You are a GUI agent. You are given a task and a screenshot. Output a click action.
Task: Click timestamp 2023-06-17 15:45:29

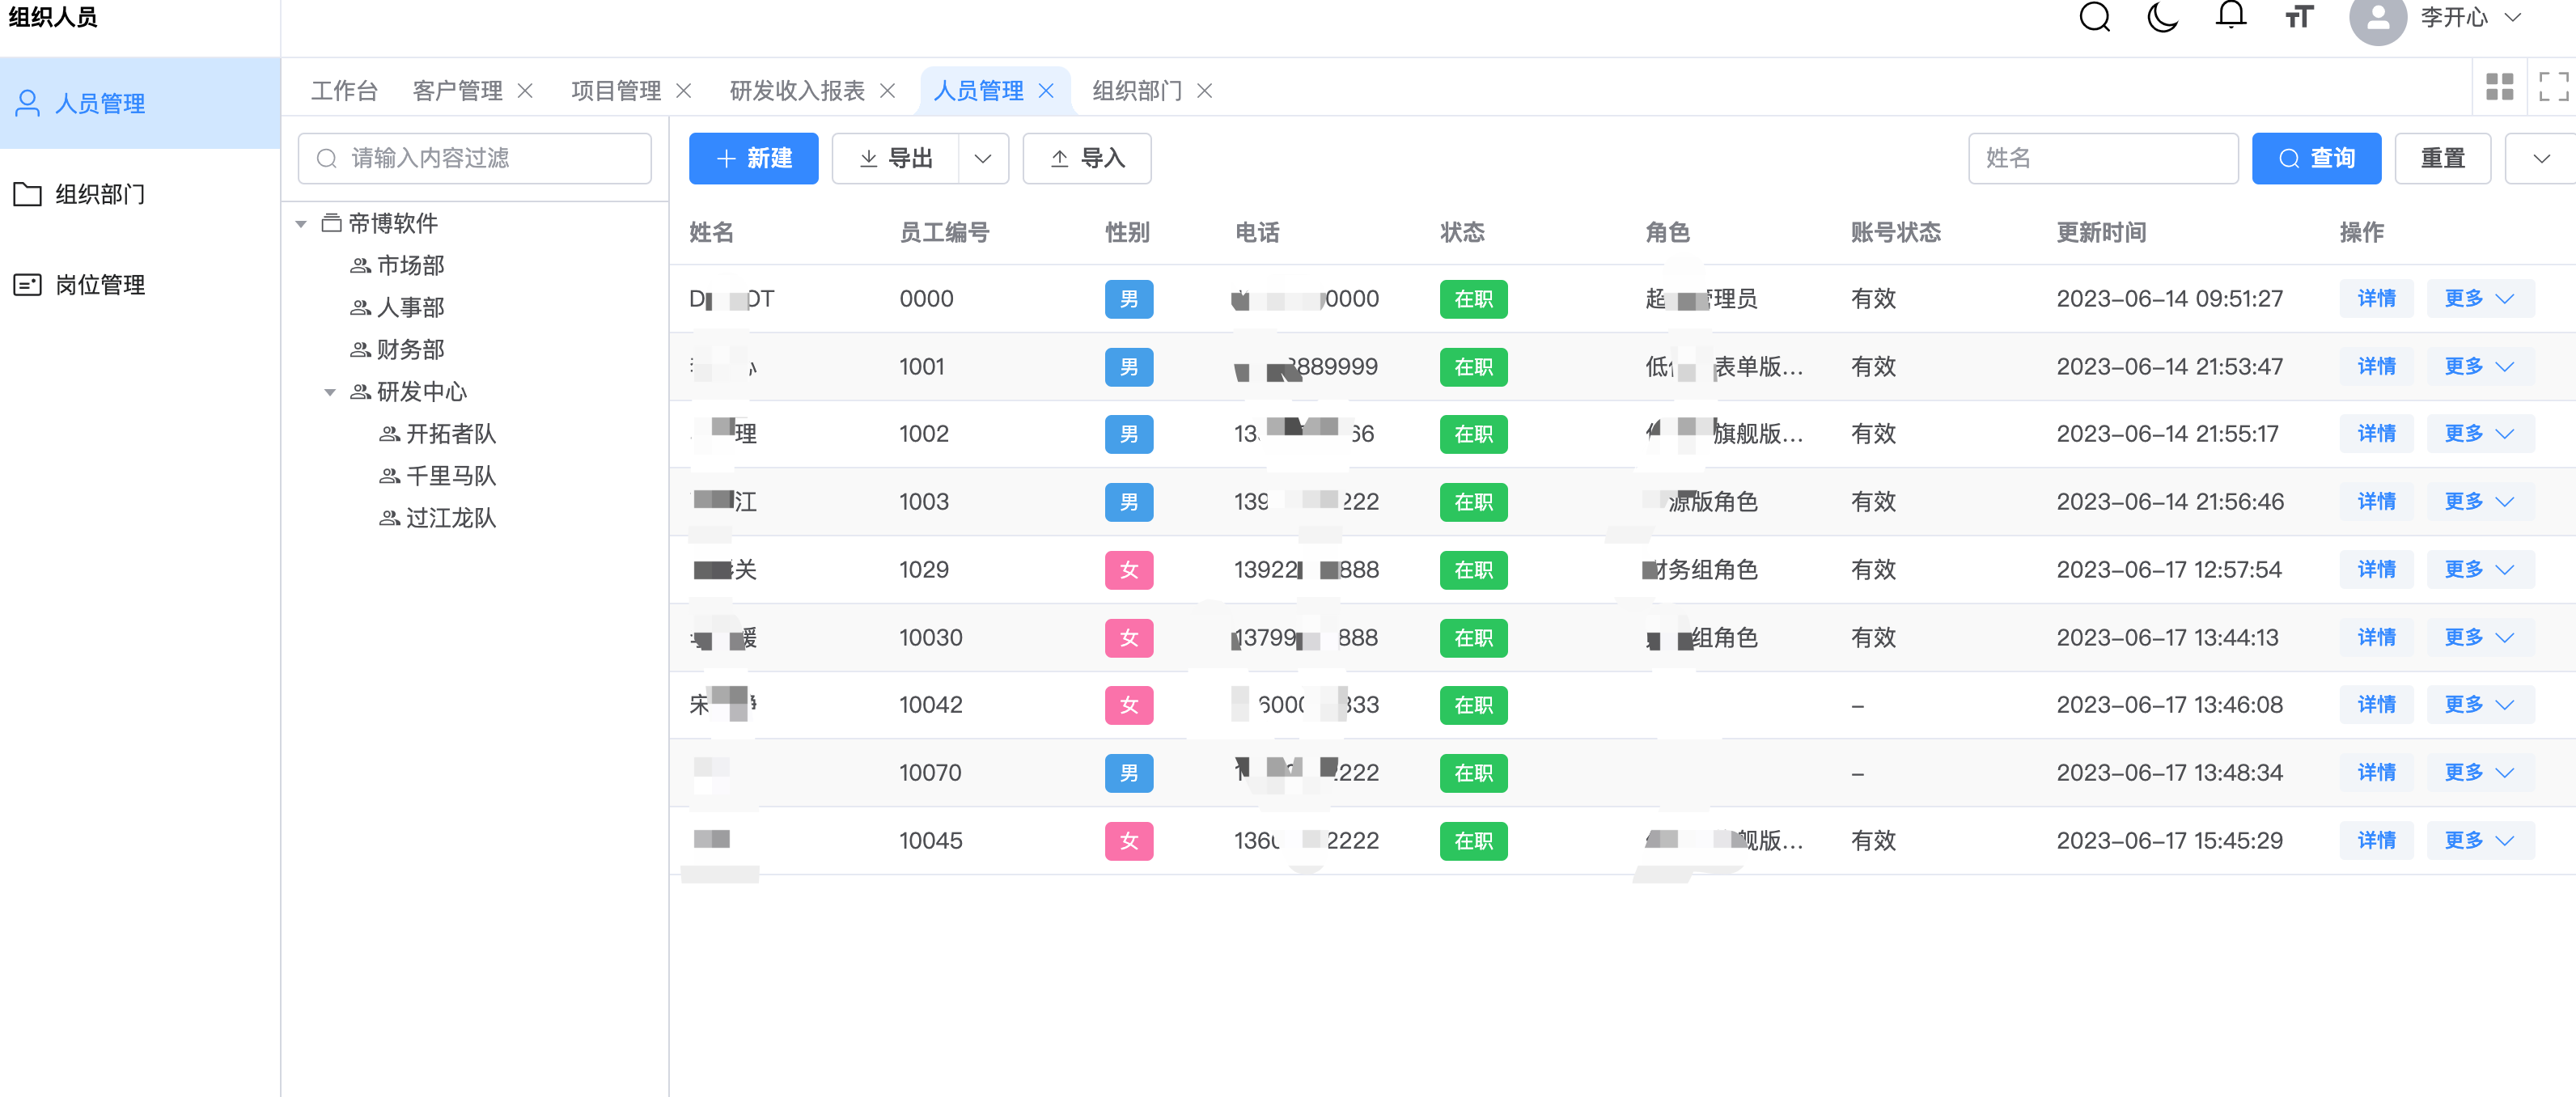pyautogui.click(x=2169, y=840)
